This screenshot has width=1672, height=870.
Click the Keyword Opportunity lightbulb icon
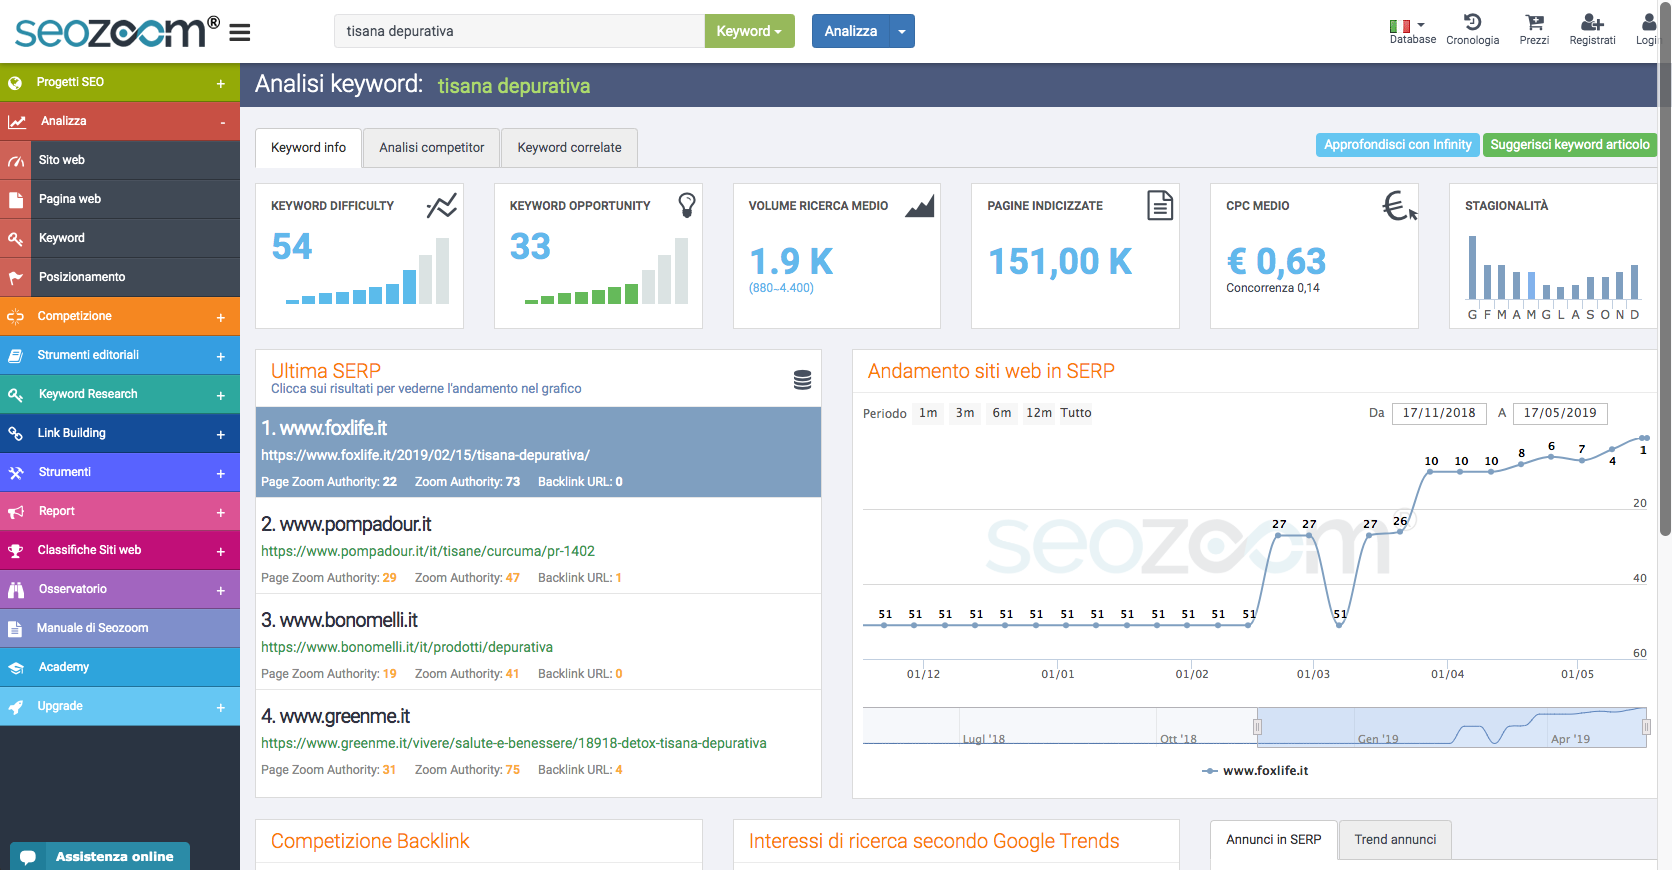coord(687,205)
